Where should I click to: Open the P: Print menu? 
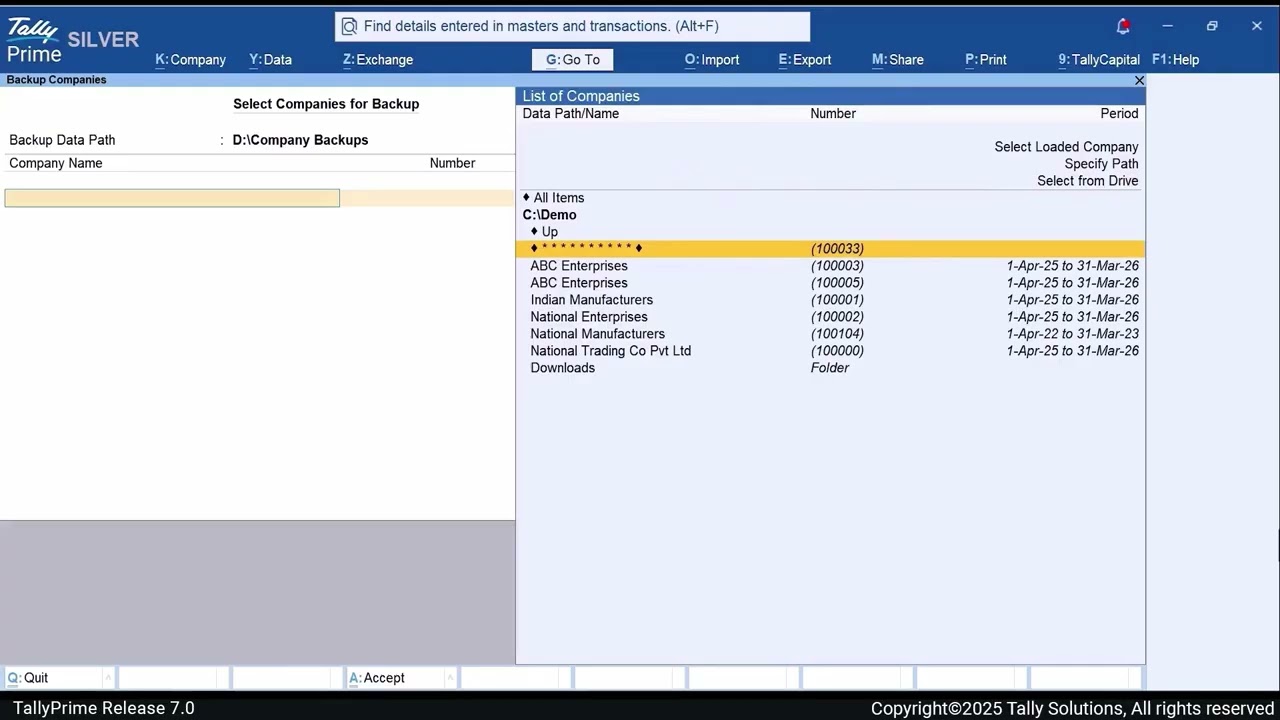coord(985,60)
